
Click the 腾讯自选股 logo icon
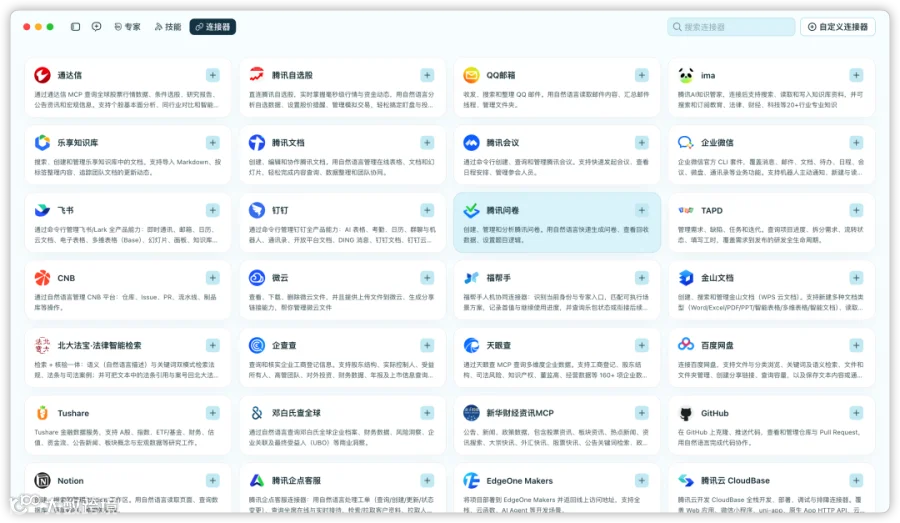coord(257,75)
